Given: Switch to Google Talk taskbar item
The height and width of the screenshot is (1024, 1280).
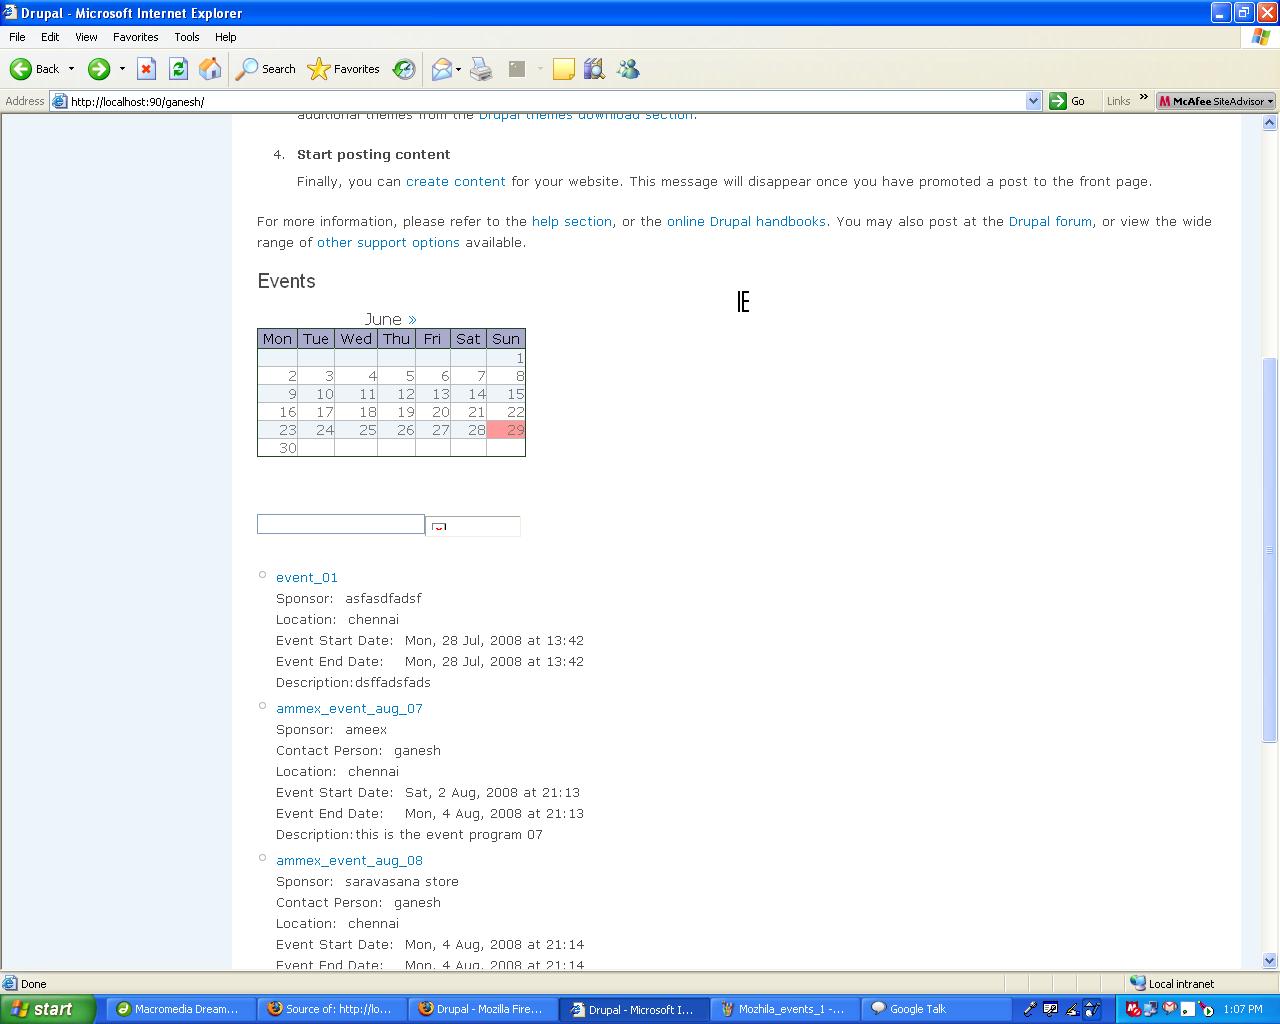Looking at the screenshot, I should click(934, 1009).
